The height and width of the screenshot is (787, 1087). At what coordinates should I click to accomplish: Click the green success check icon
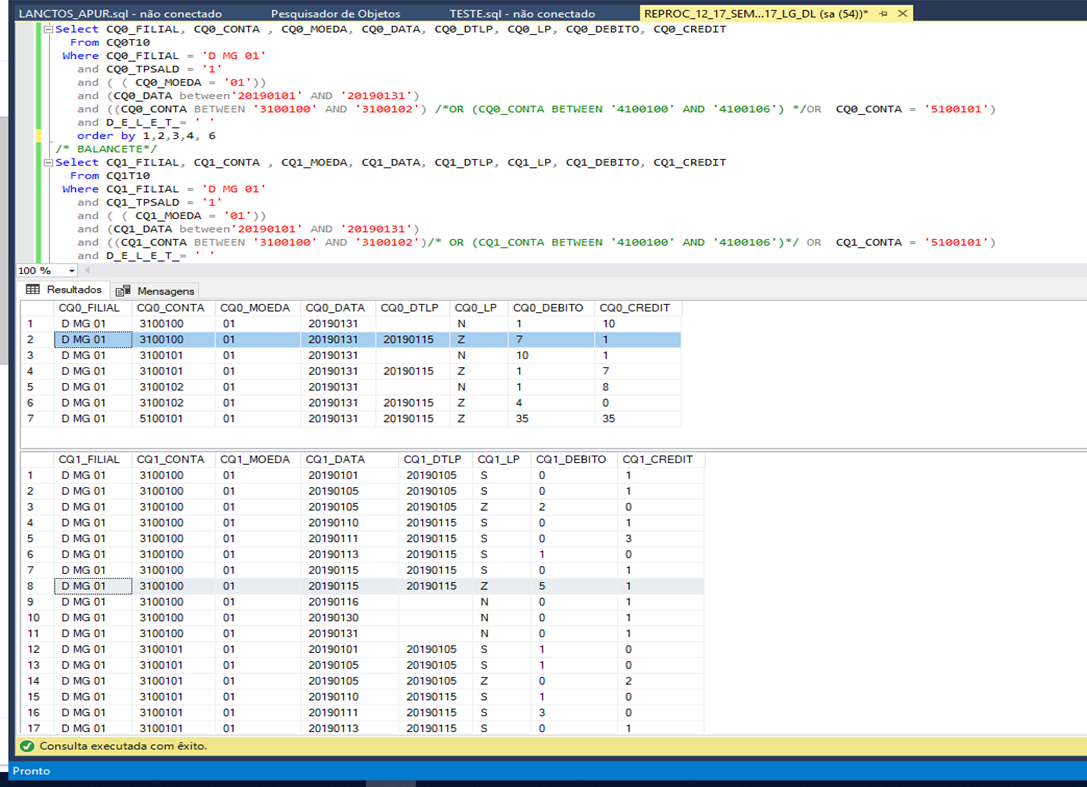click(x=27, y=746)
